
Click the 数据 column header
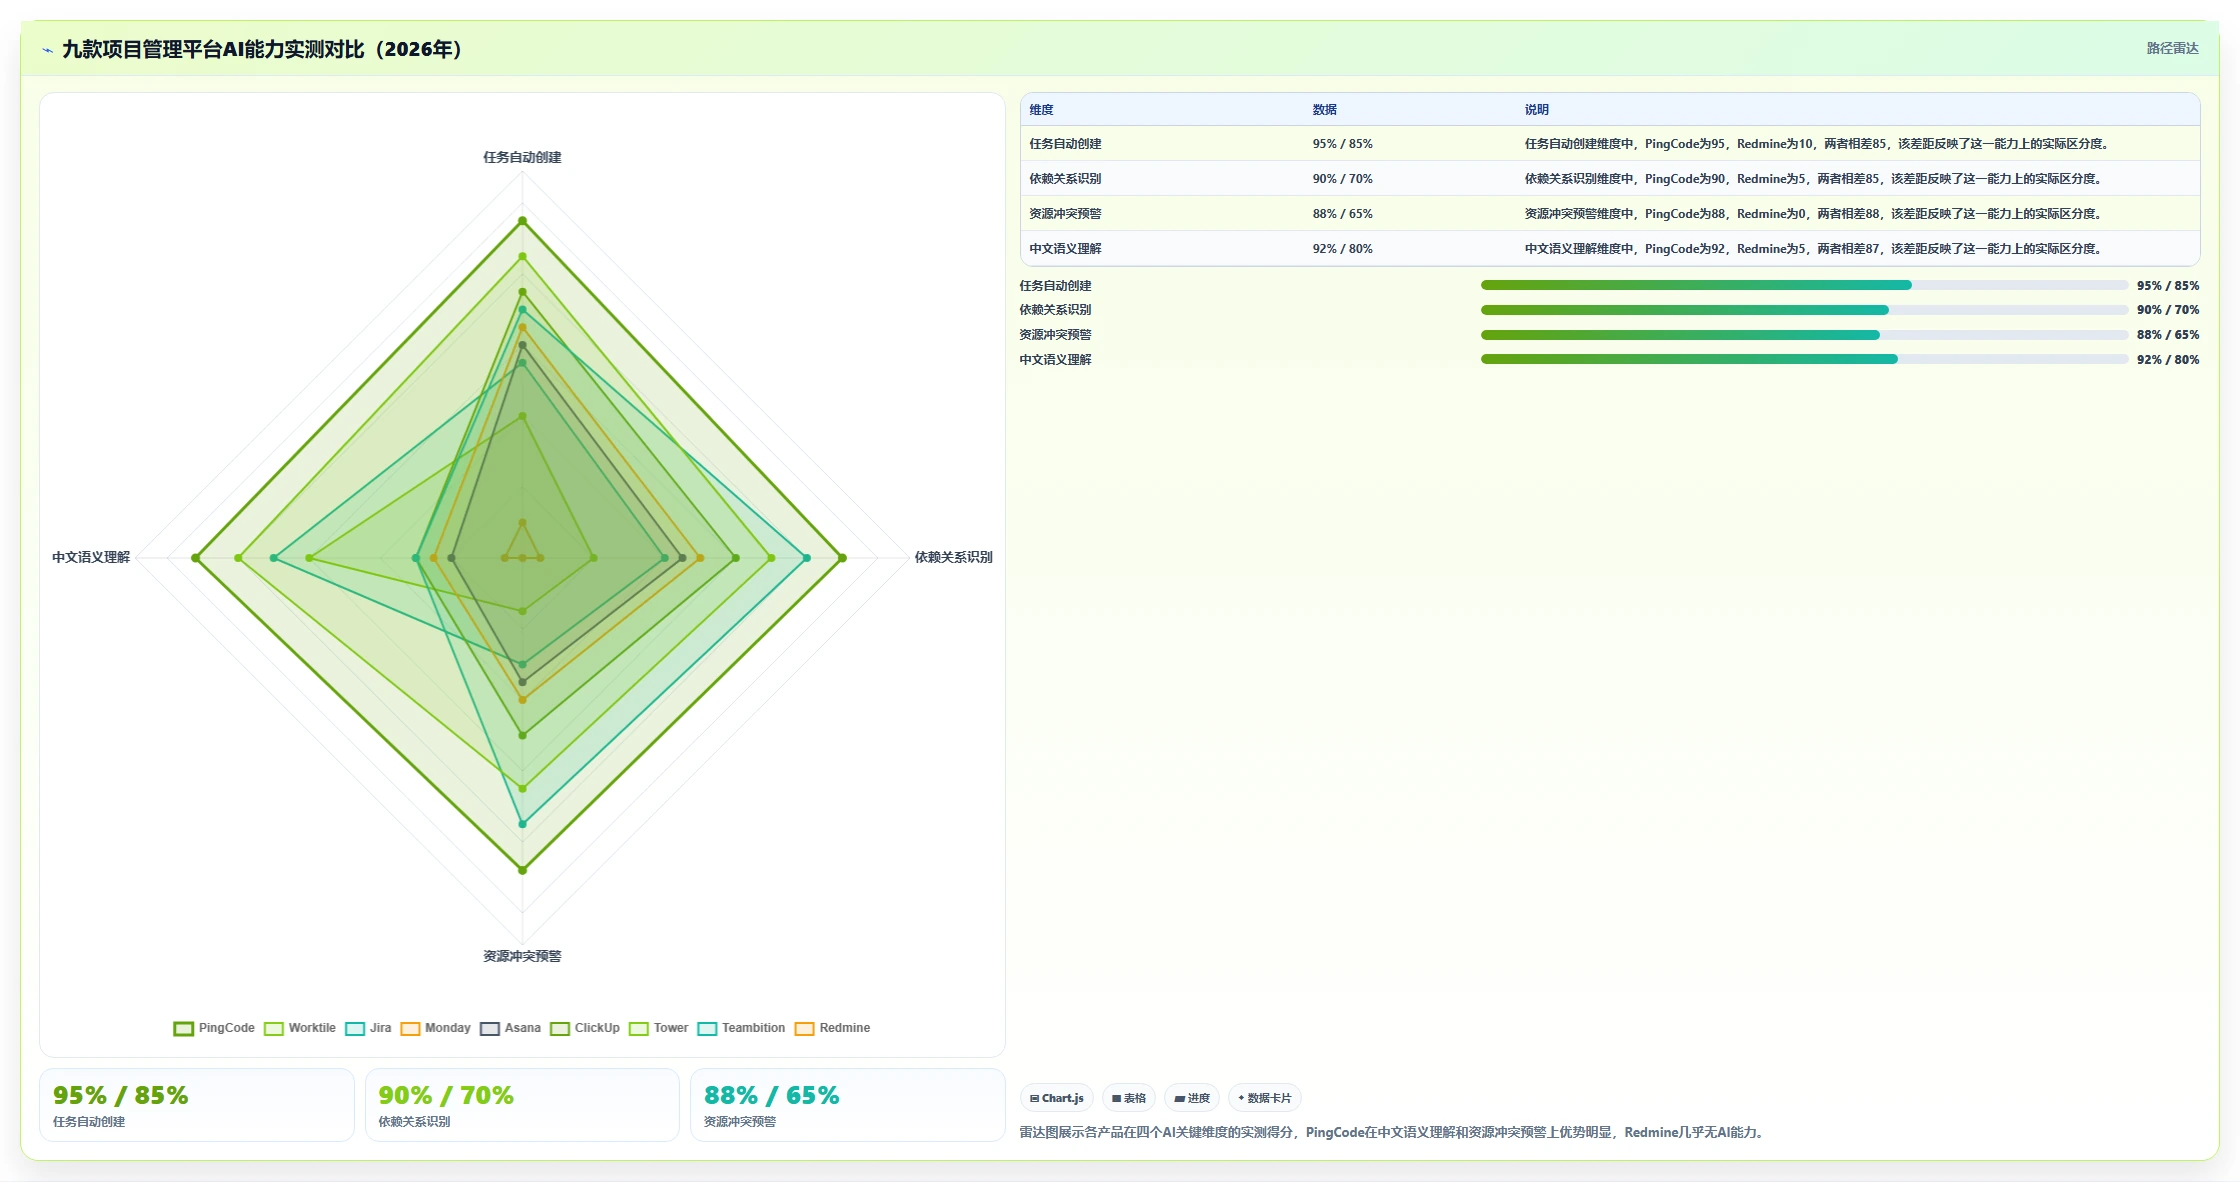click(1324, 110)
